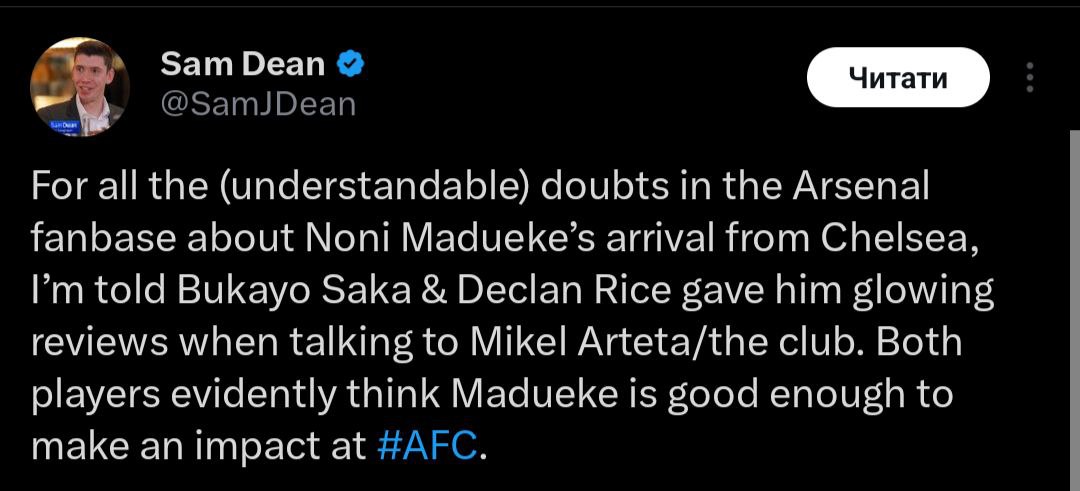Screen dimensions: 1080x491
Task: Click the Sam Dean display name
Action: click(x=242, y=65)
